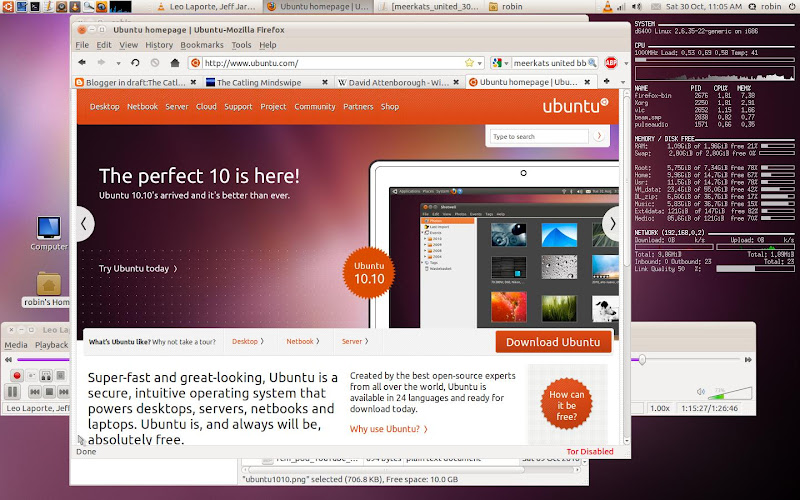The image size is (800, 500).
Task: Pause playback in VLC
Action: coord(13,392)
